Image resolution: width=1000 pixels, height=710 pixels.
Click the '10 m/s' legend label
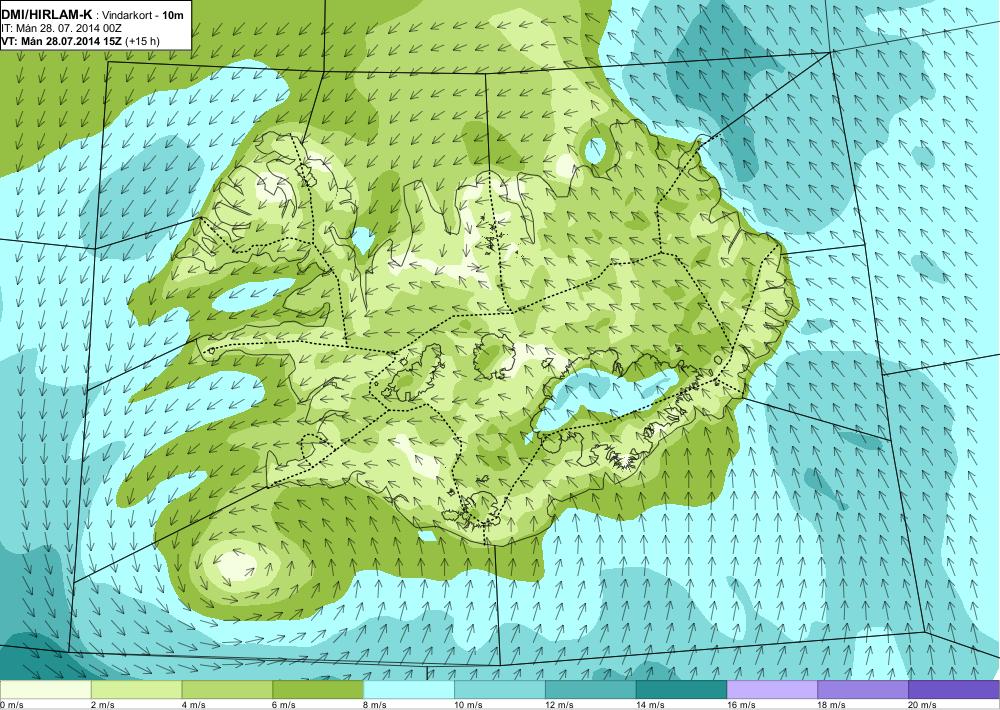[x=469, y=705]
